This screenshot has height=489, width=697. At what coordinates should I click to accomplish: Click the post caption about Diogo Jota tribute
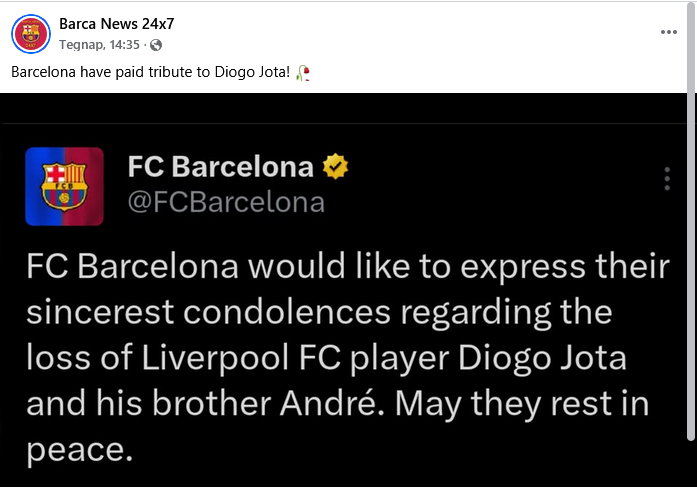tap(151, 72)
